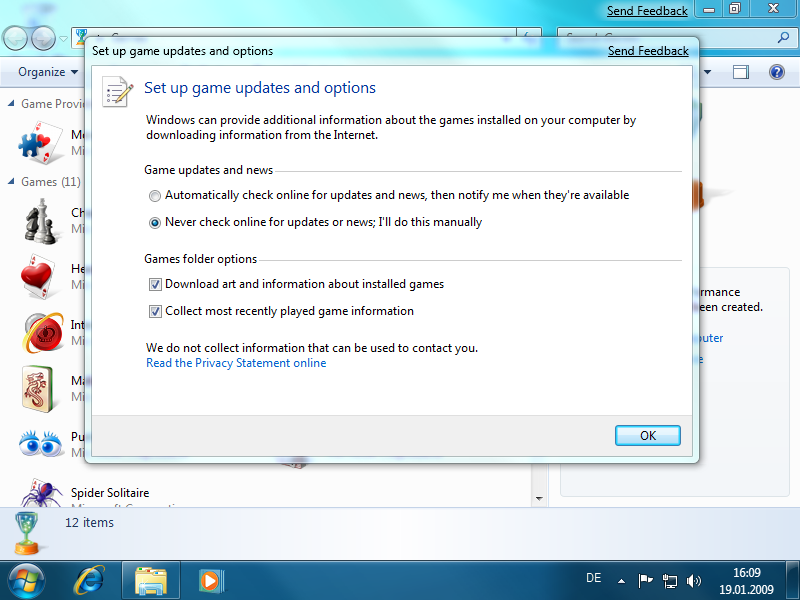800x600 pixels.
Task: Open Windows Media Player from taskbar
Action: [211, 580]
